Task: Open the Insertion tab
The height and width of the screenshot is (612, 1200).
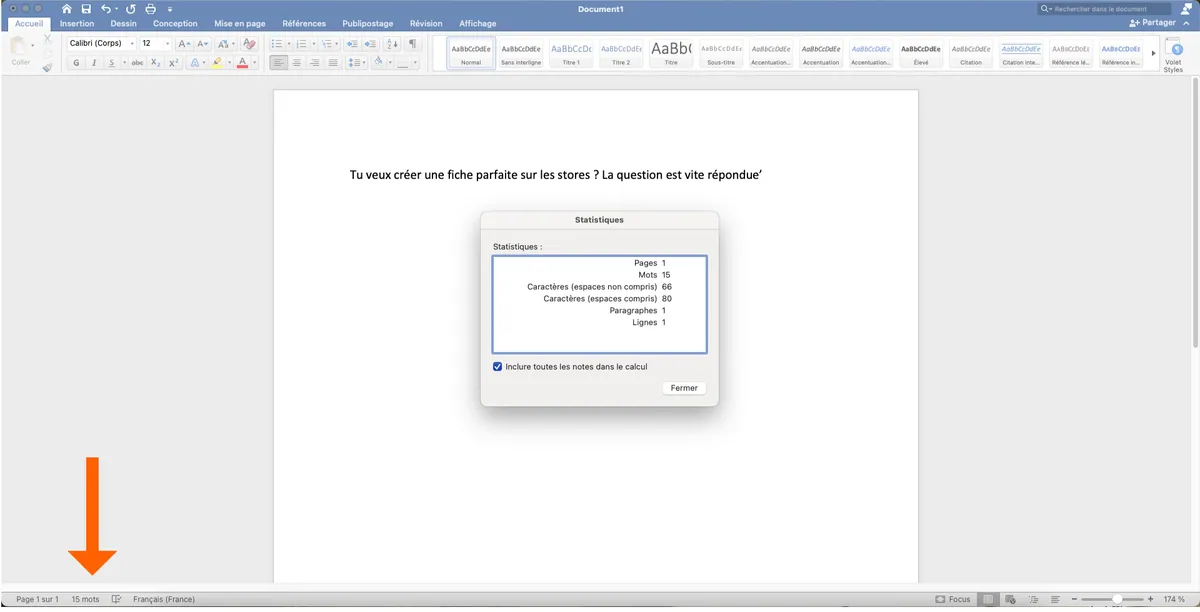Action: [77, 23]
